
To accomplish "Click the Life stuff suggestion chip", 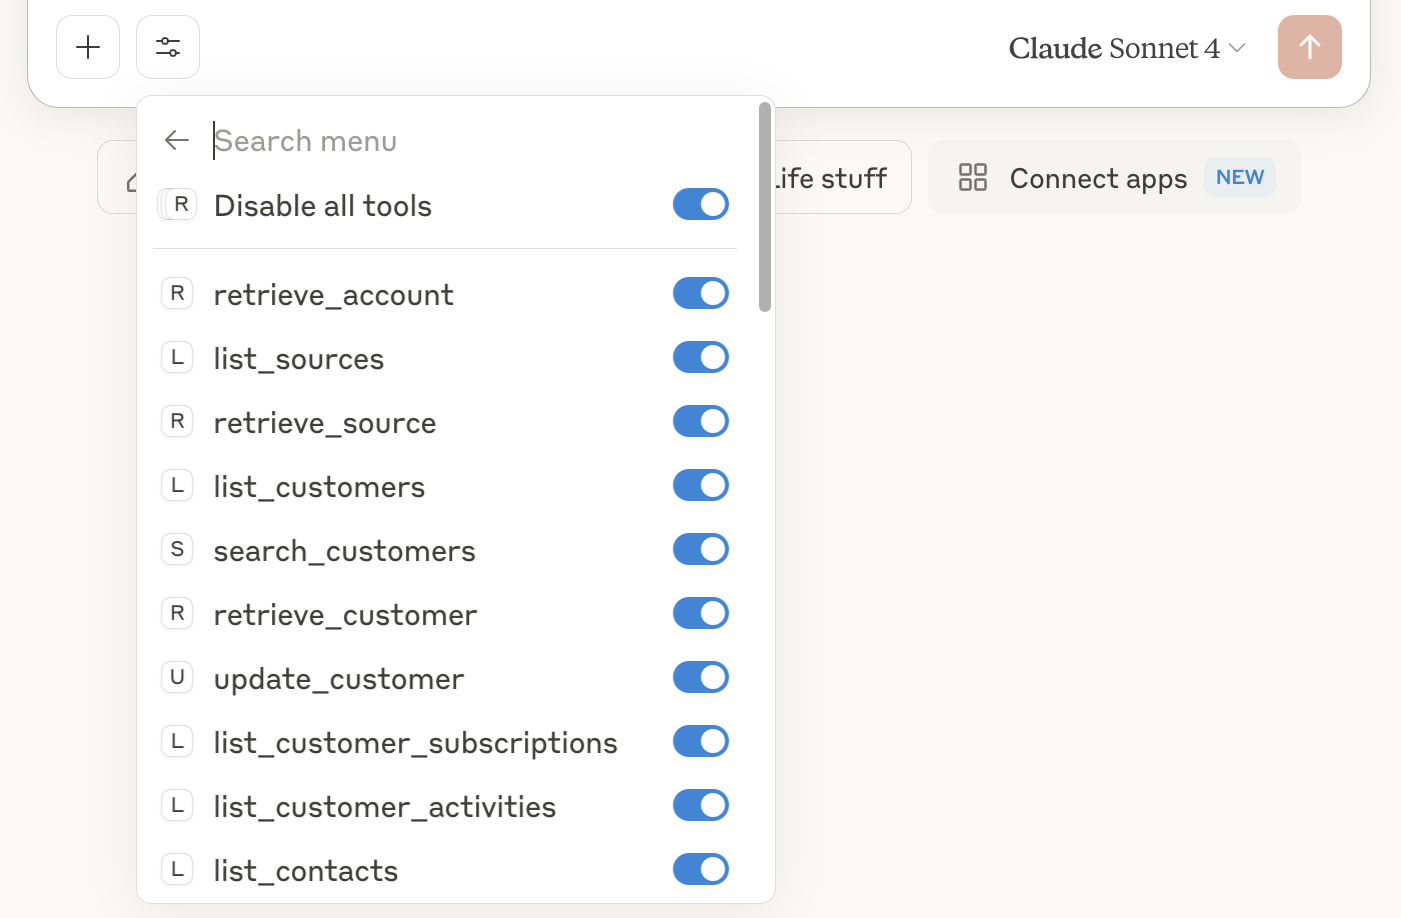I will 843,177.
